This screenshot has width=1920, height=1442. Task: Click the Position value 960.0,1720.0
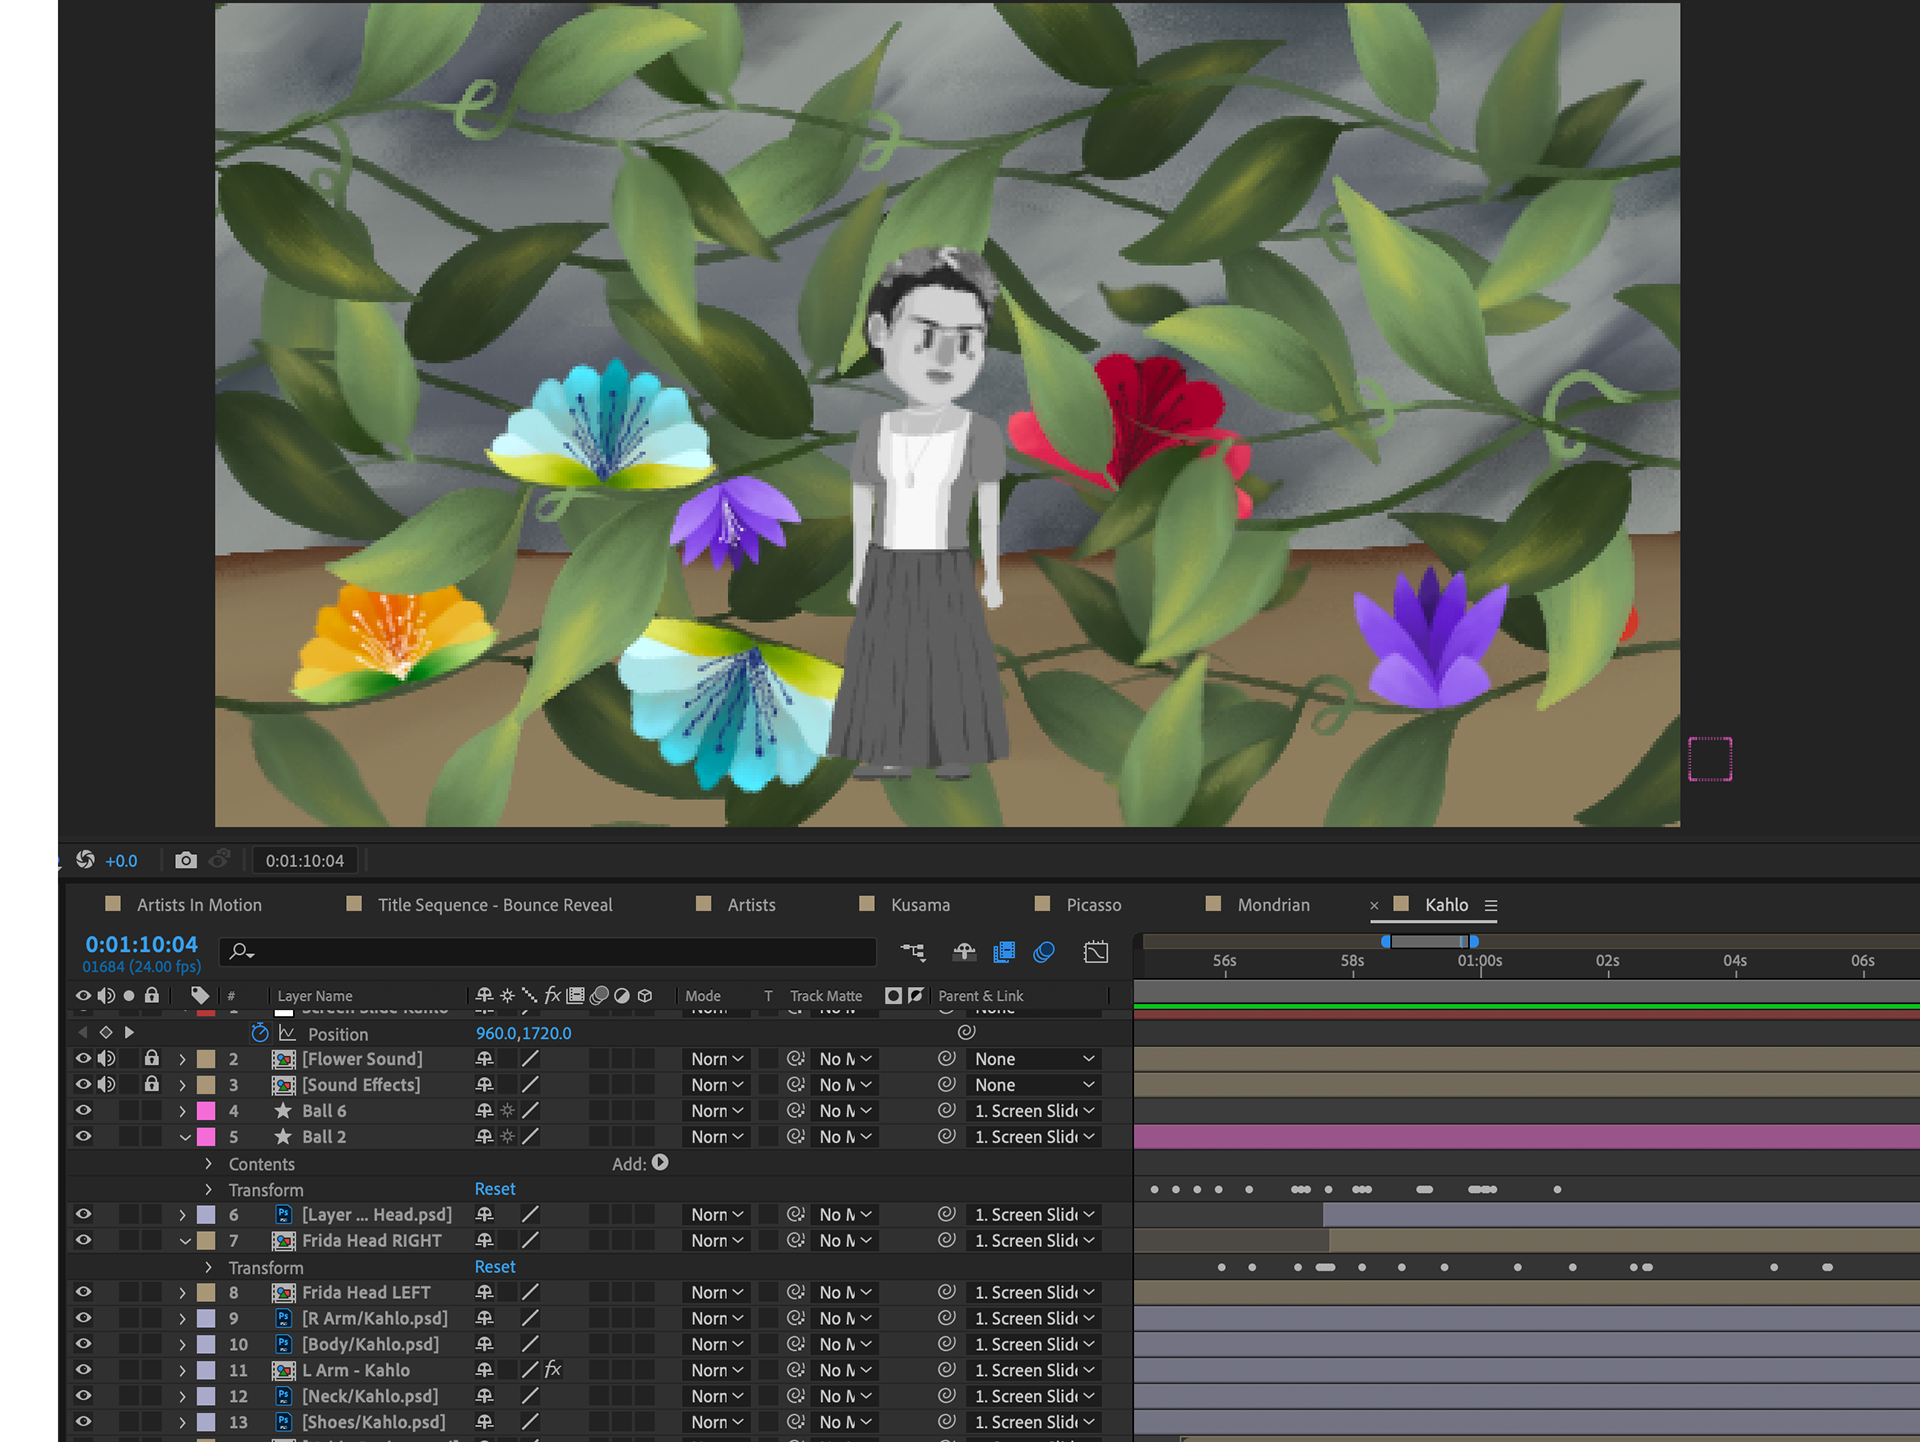[523, 1033]
